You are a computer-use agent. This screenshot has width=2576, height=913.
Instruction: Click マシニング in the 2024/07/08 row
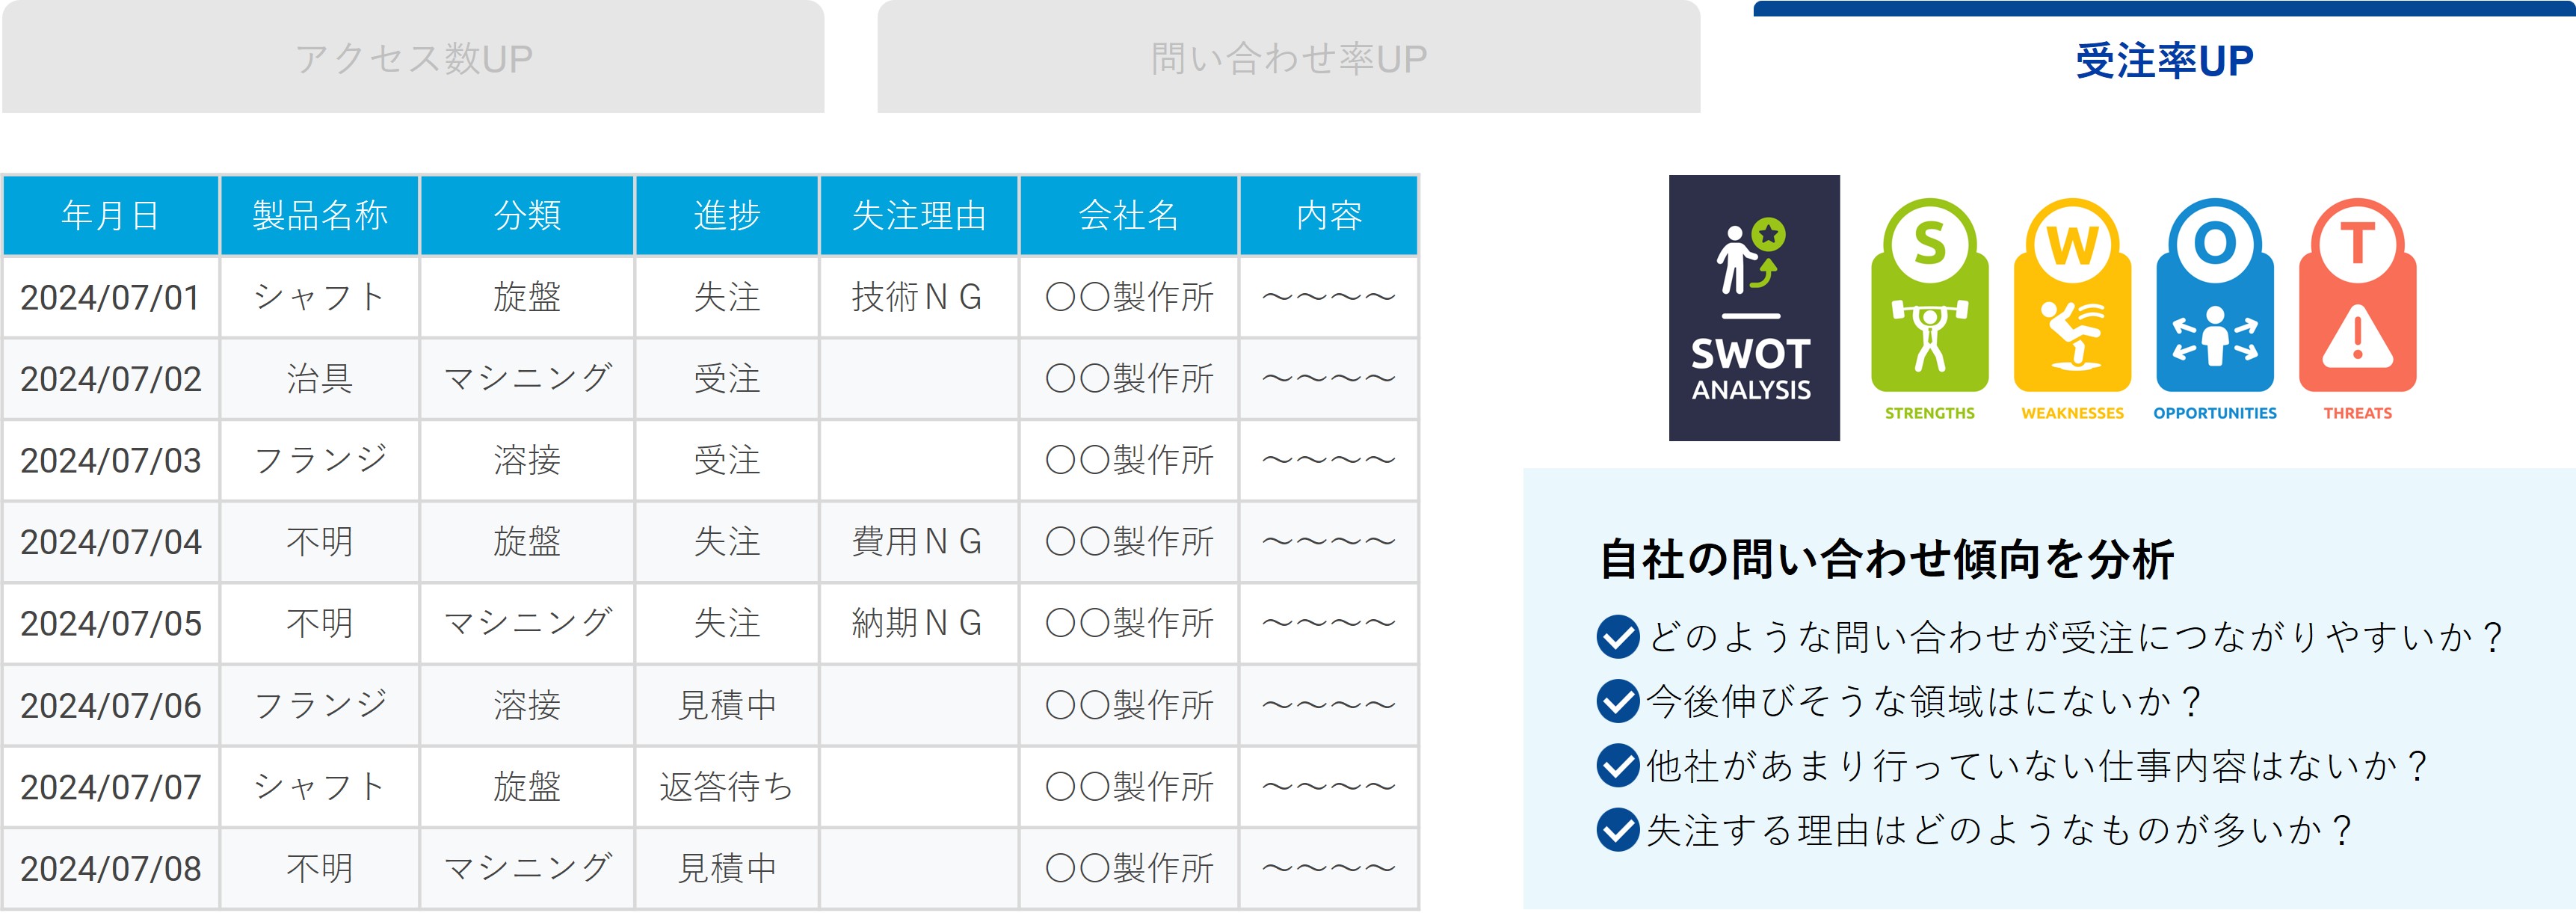click(x=527, y=868)
